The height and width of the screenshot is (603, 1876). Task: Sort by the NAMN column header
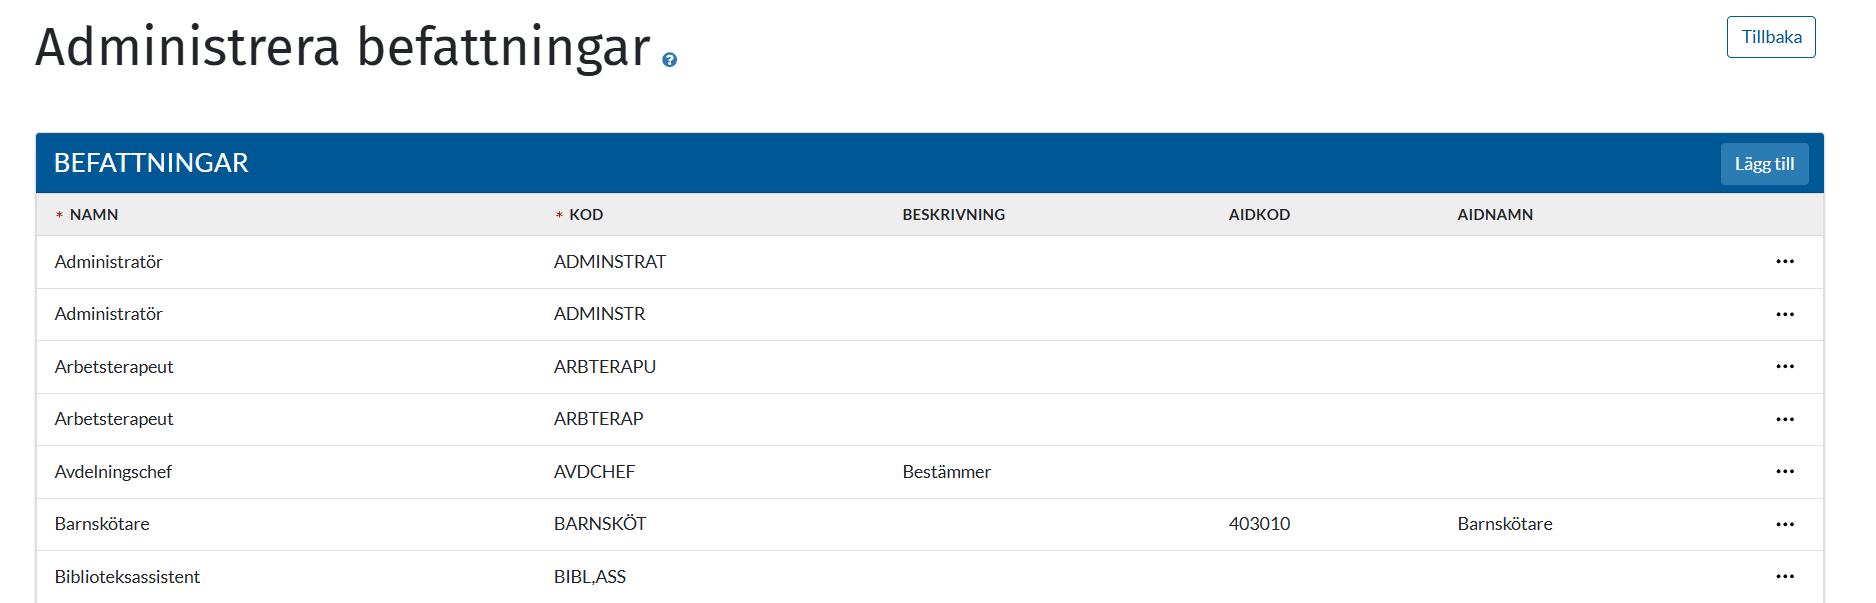point(94,215)
